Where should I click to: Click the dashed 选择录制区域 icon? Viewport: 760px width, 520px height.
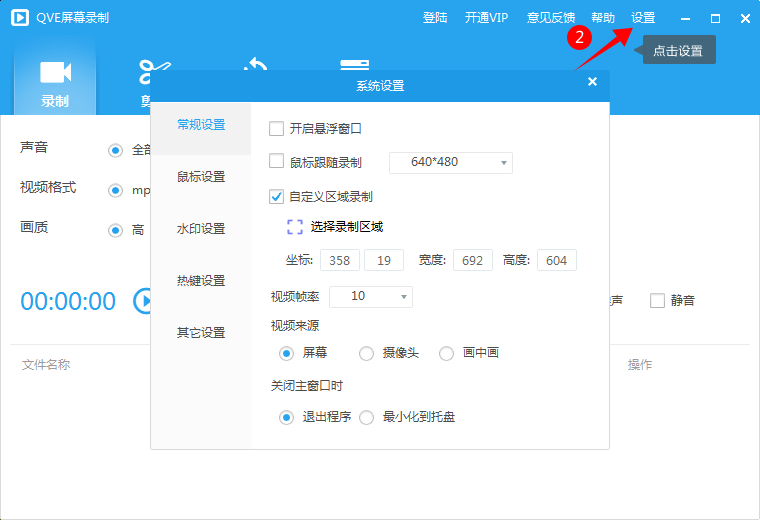[295, 227]
